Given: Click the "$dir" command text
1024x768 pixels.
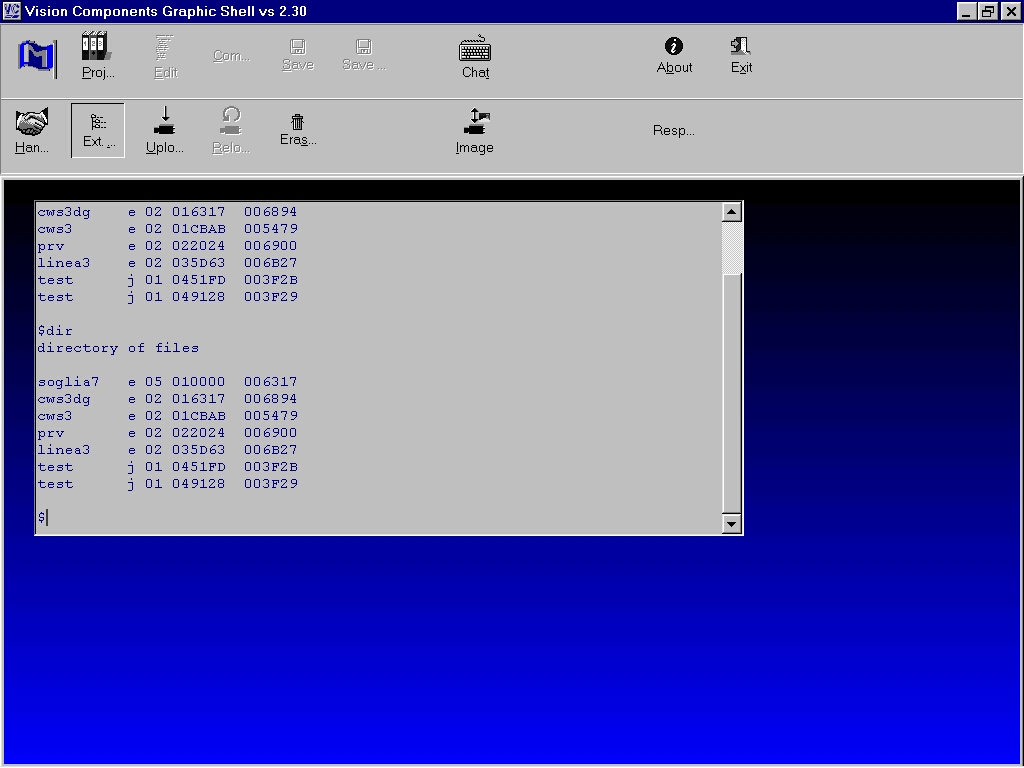Looking at the screenshot, I should (55, 331).
